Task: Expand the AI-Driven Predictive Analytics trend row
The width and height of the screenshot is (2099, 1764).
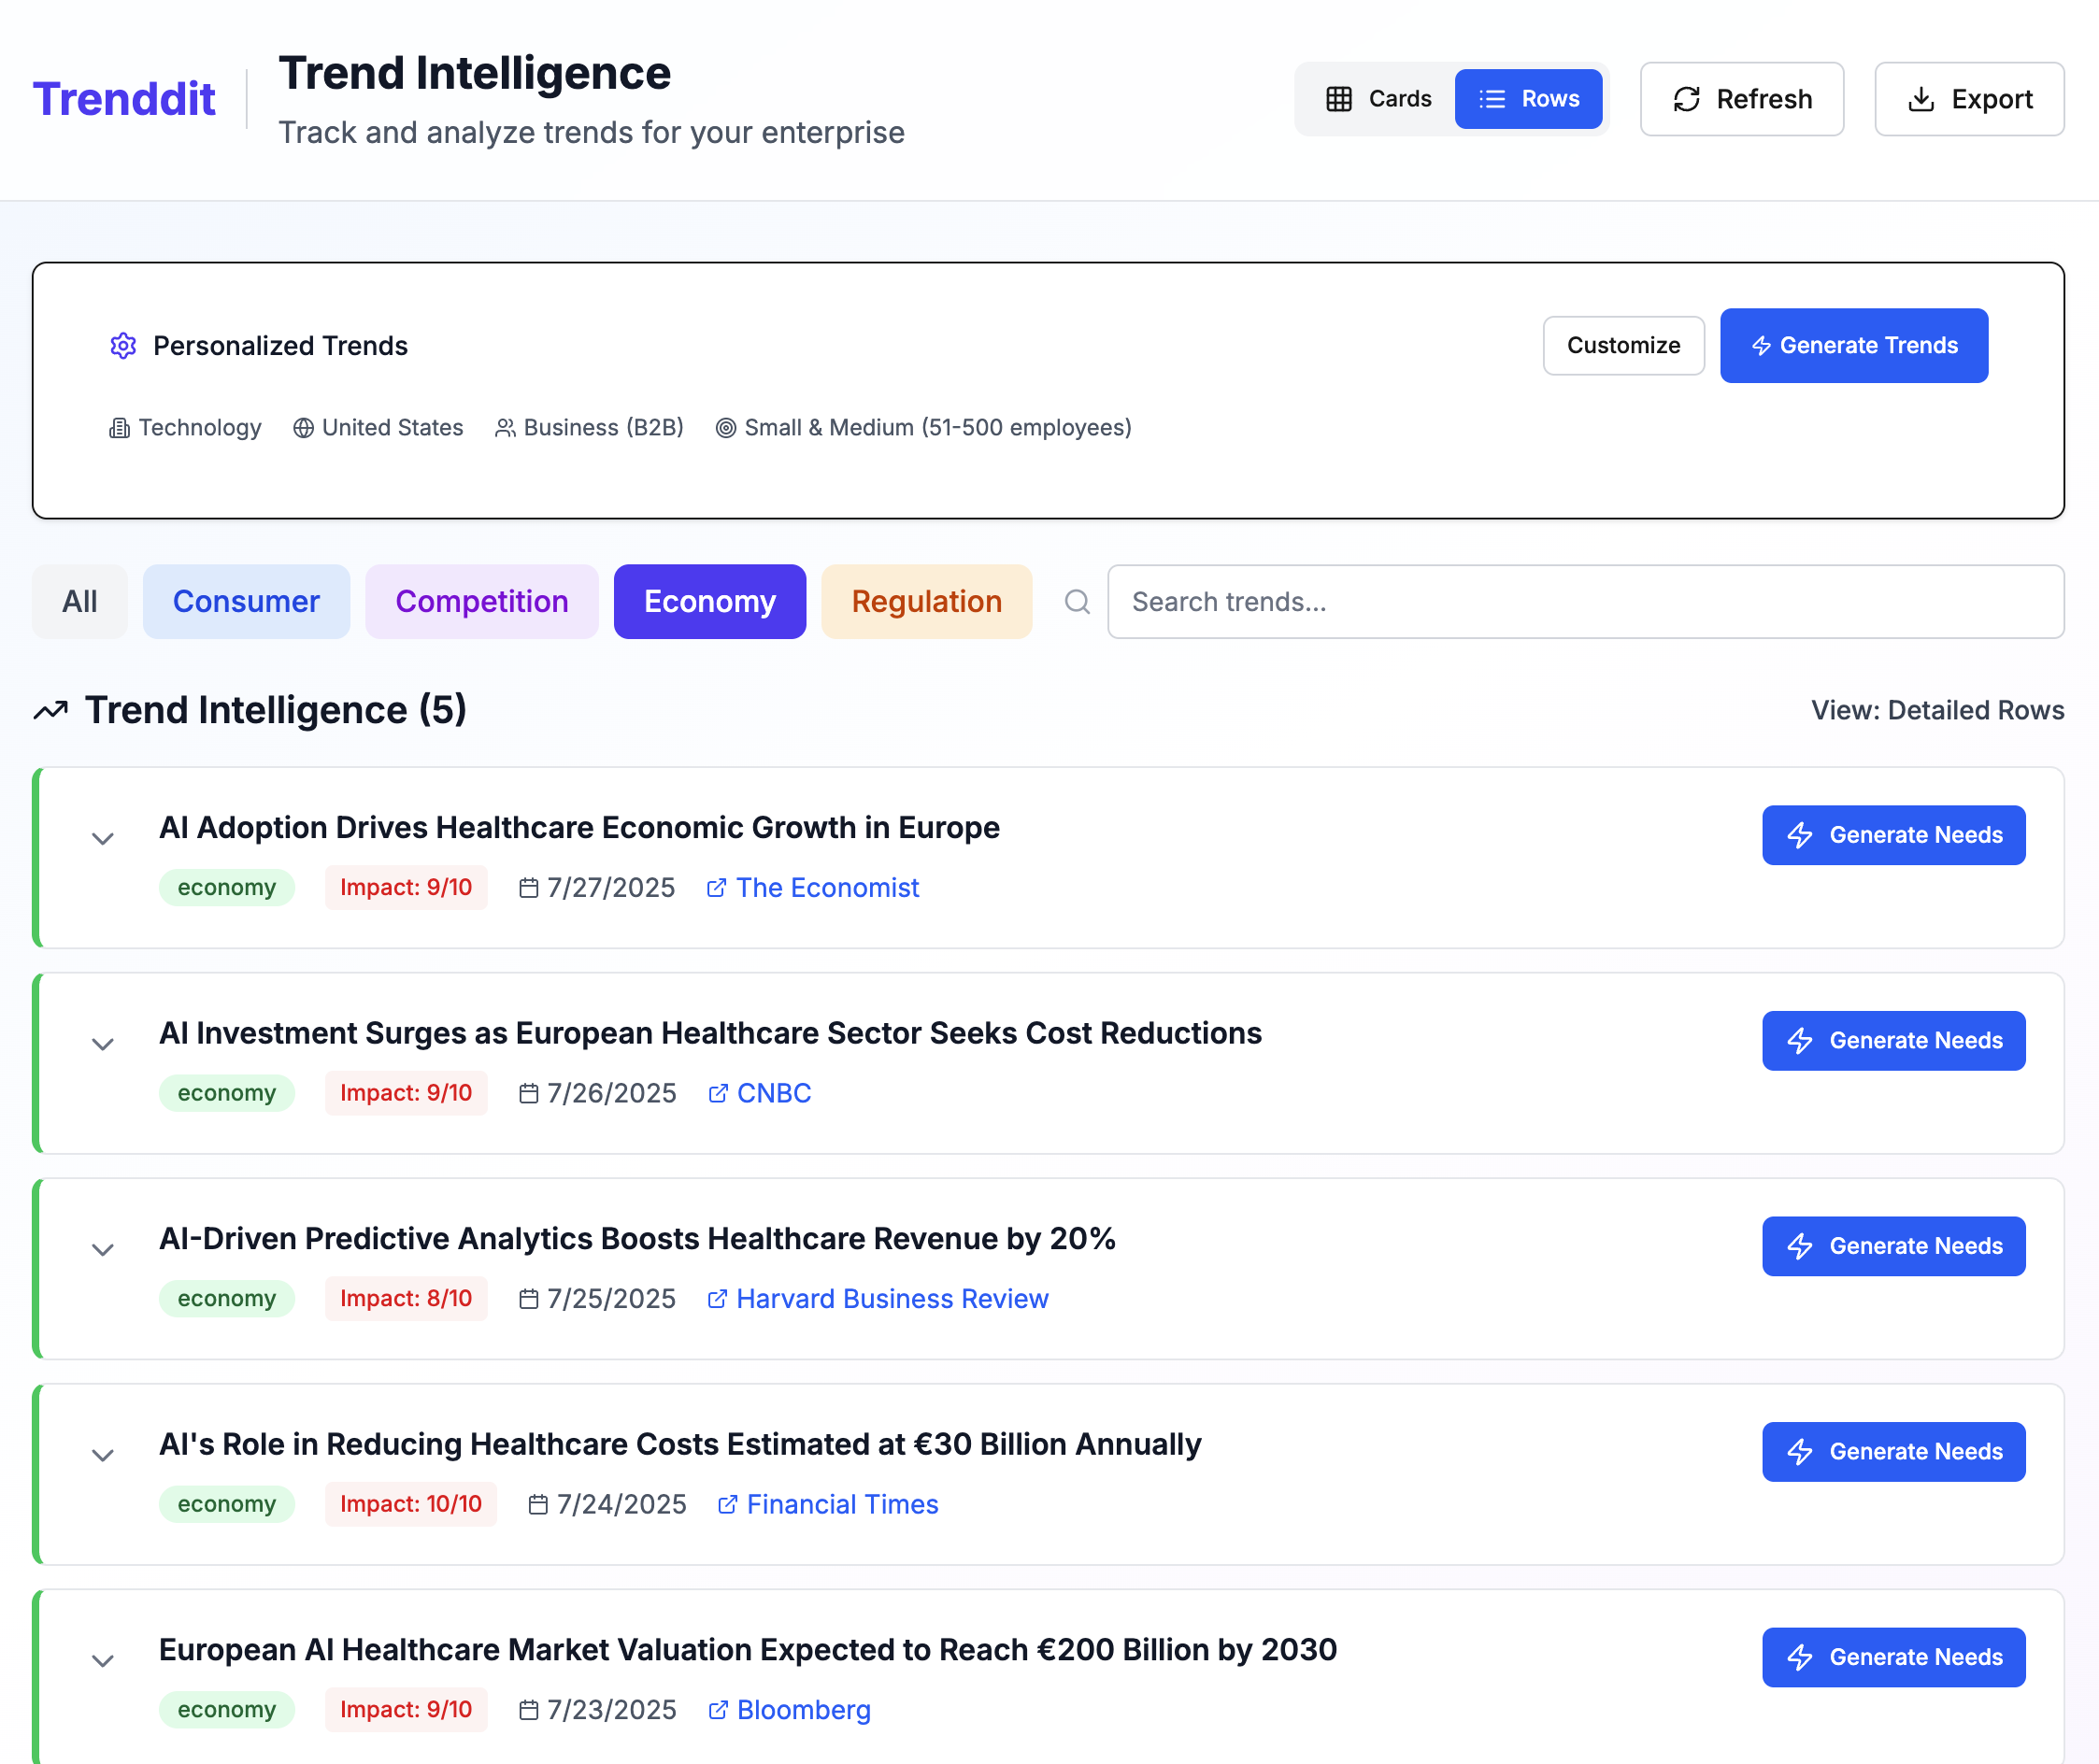Action: tap(102, 1249)
